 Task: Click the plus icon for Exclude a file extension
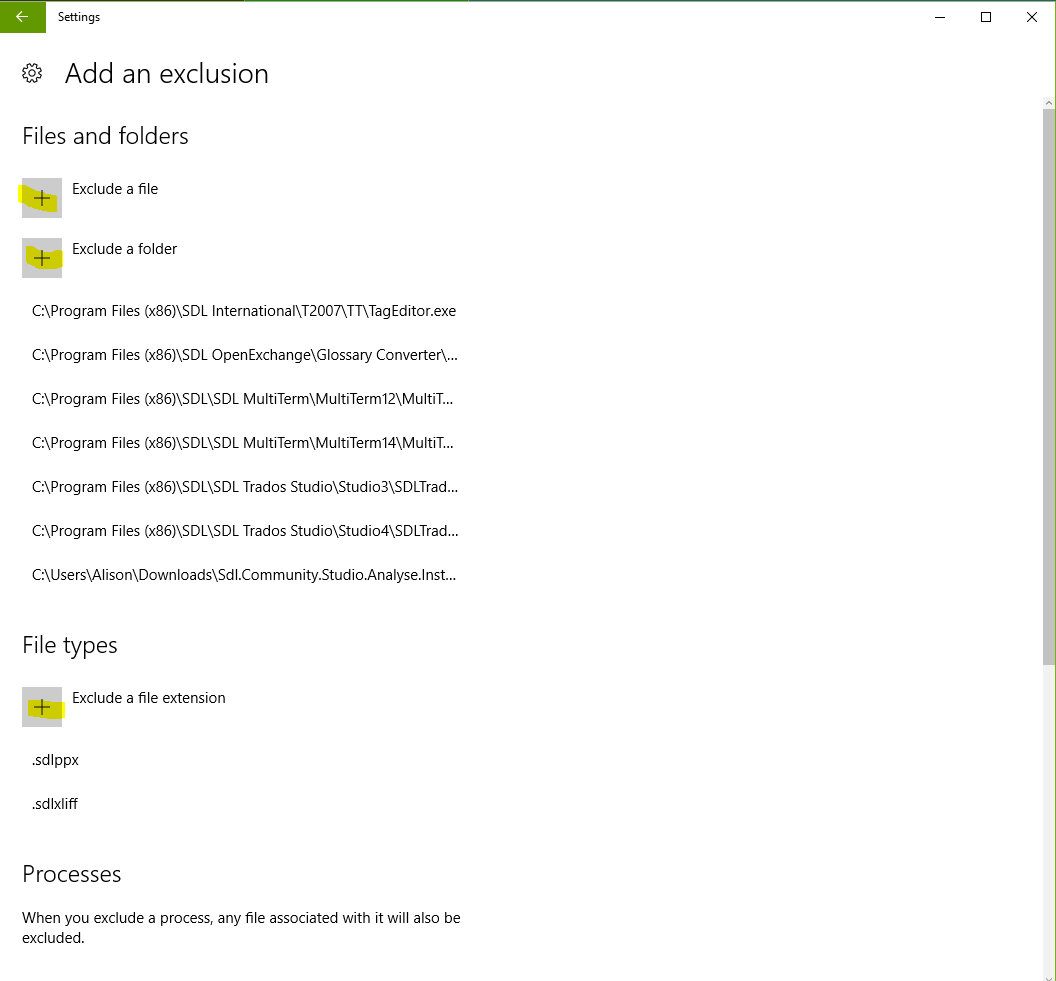[42, 707]
